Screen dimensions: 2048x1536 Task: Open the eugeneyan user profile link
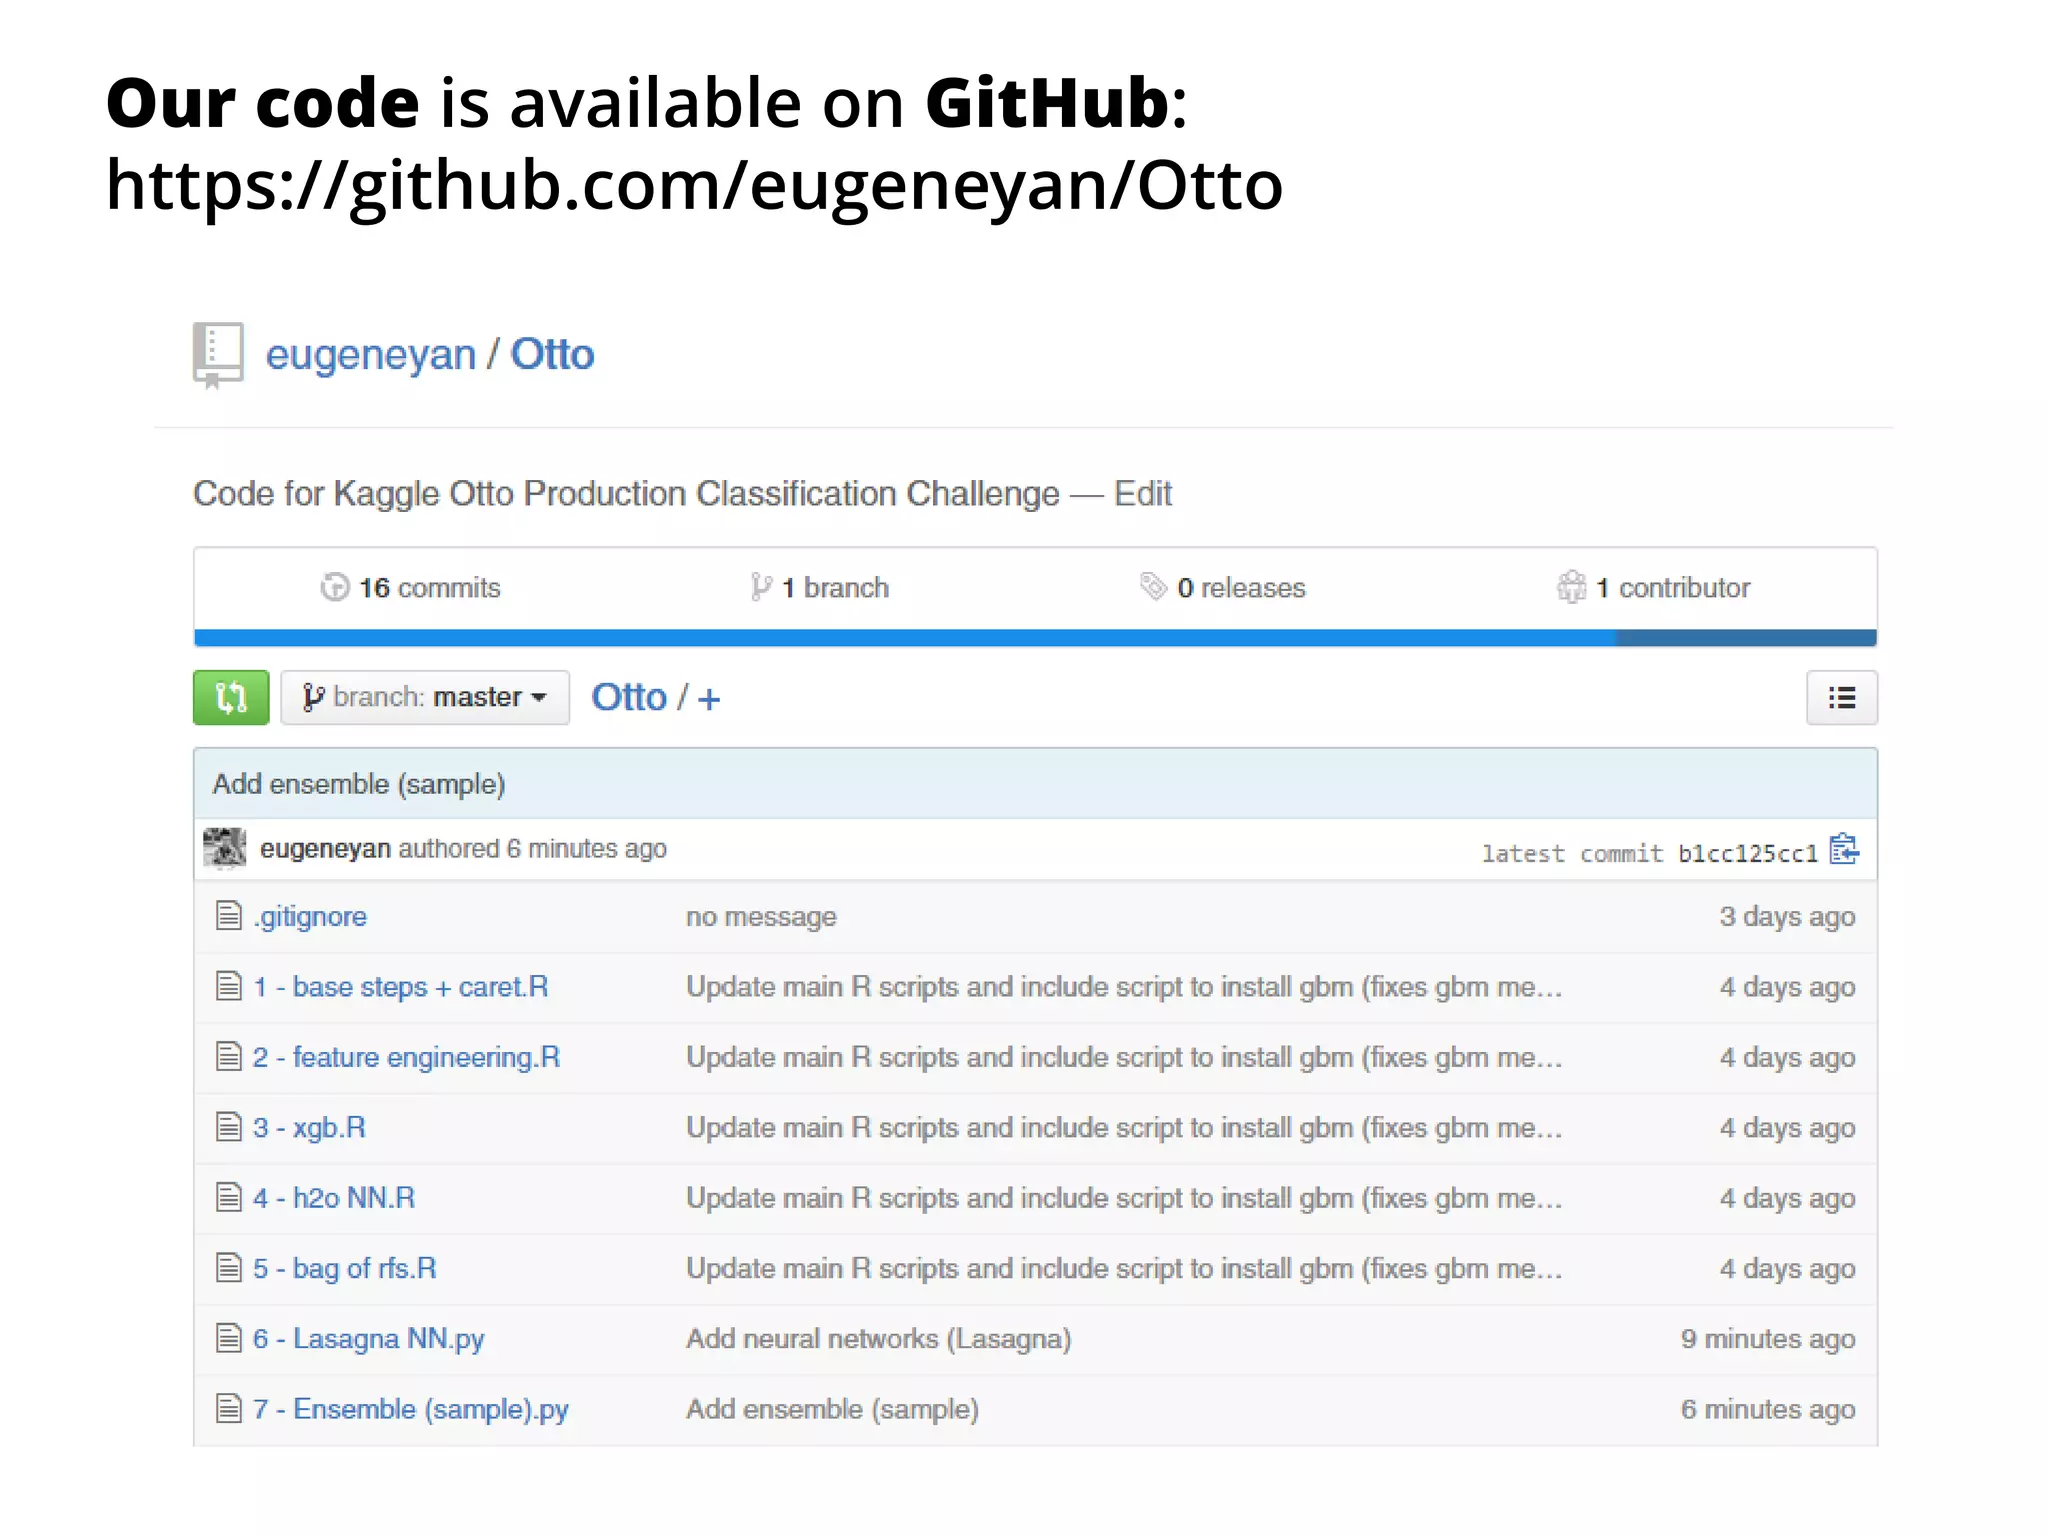coord(370,355)
